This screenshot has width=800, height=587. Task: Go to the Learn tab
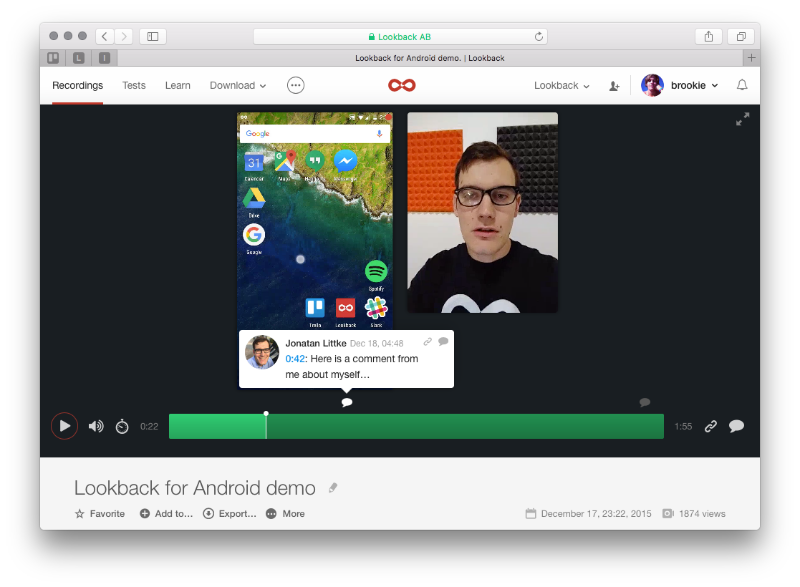[178, 86]
